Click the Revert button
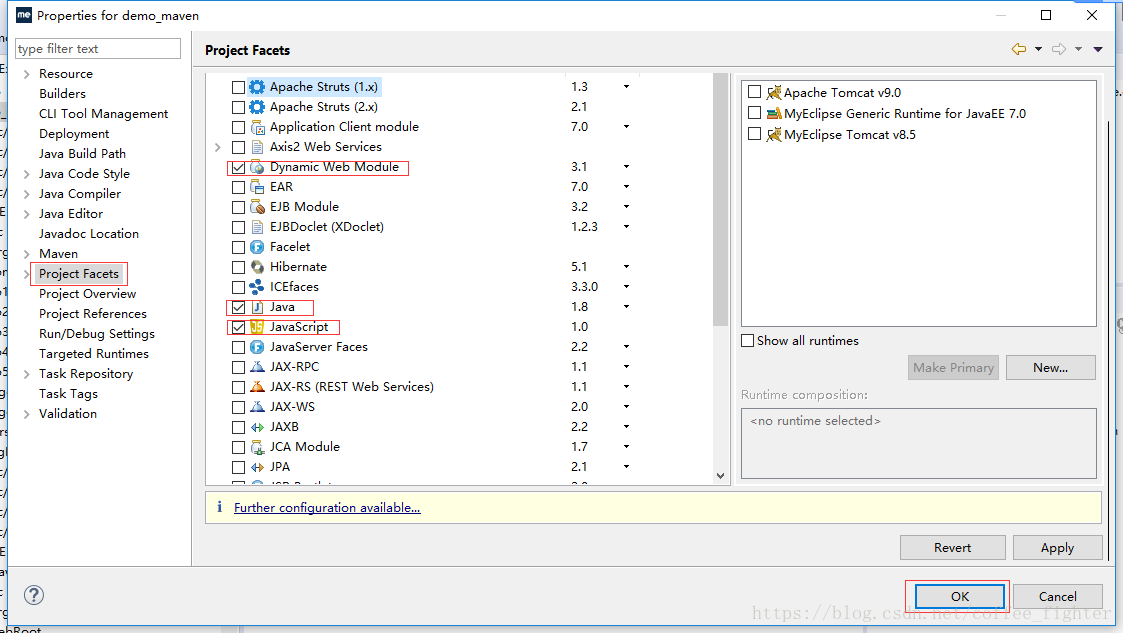The width and height of the screenshot is (1123, 633). click(953, 548)
